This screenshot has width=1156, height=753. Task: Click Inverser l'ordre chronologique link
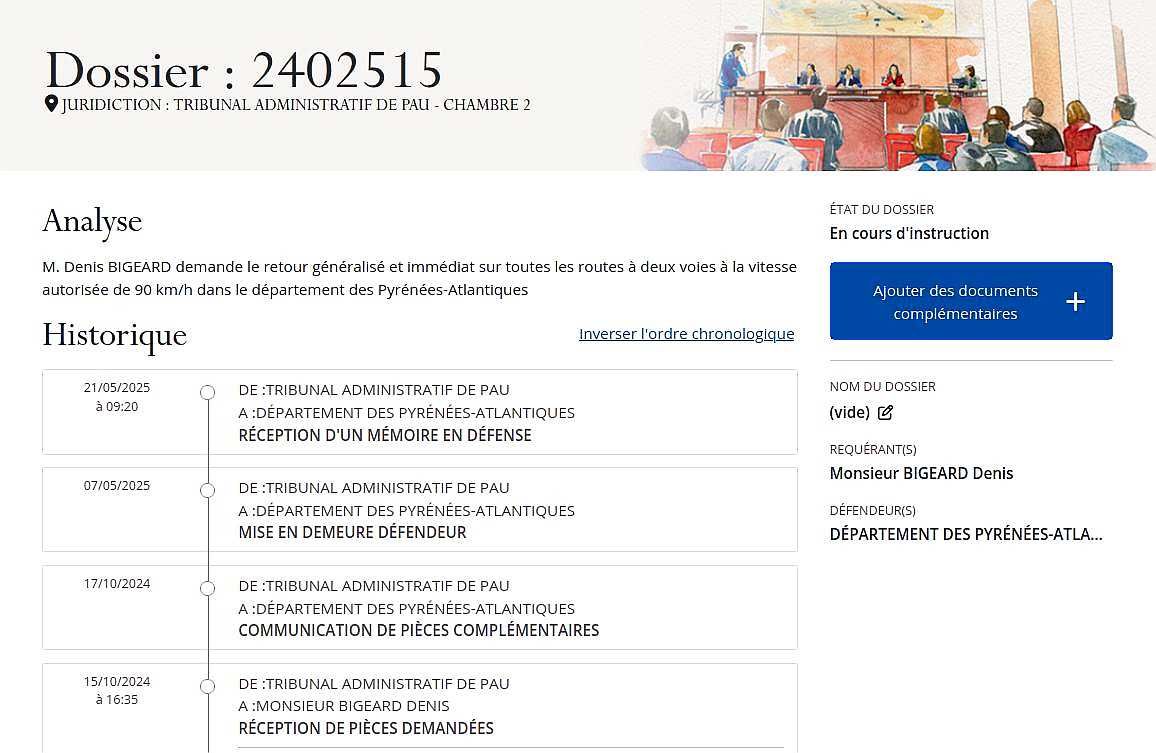tap(686, 334)
